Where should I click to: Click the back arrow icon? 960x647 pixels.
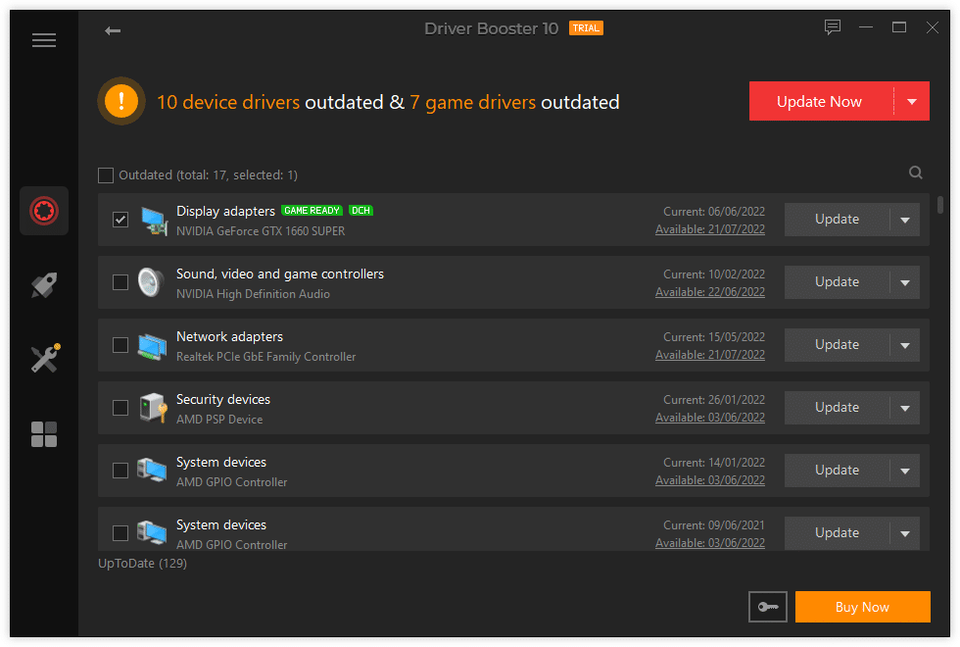point(113,31)
